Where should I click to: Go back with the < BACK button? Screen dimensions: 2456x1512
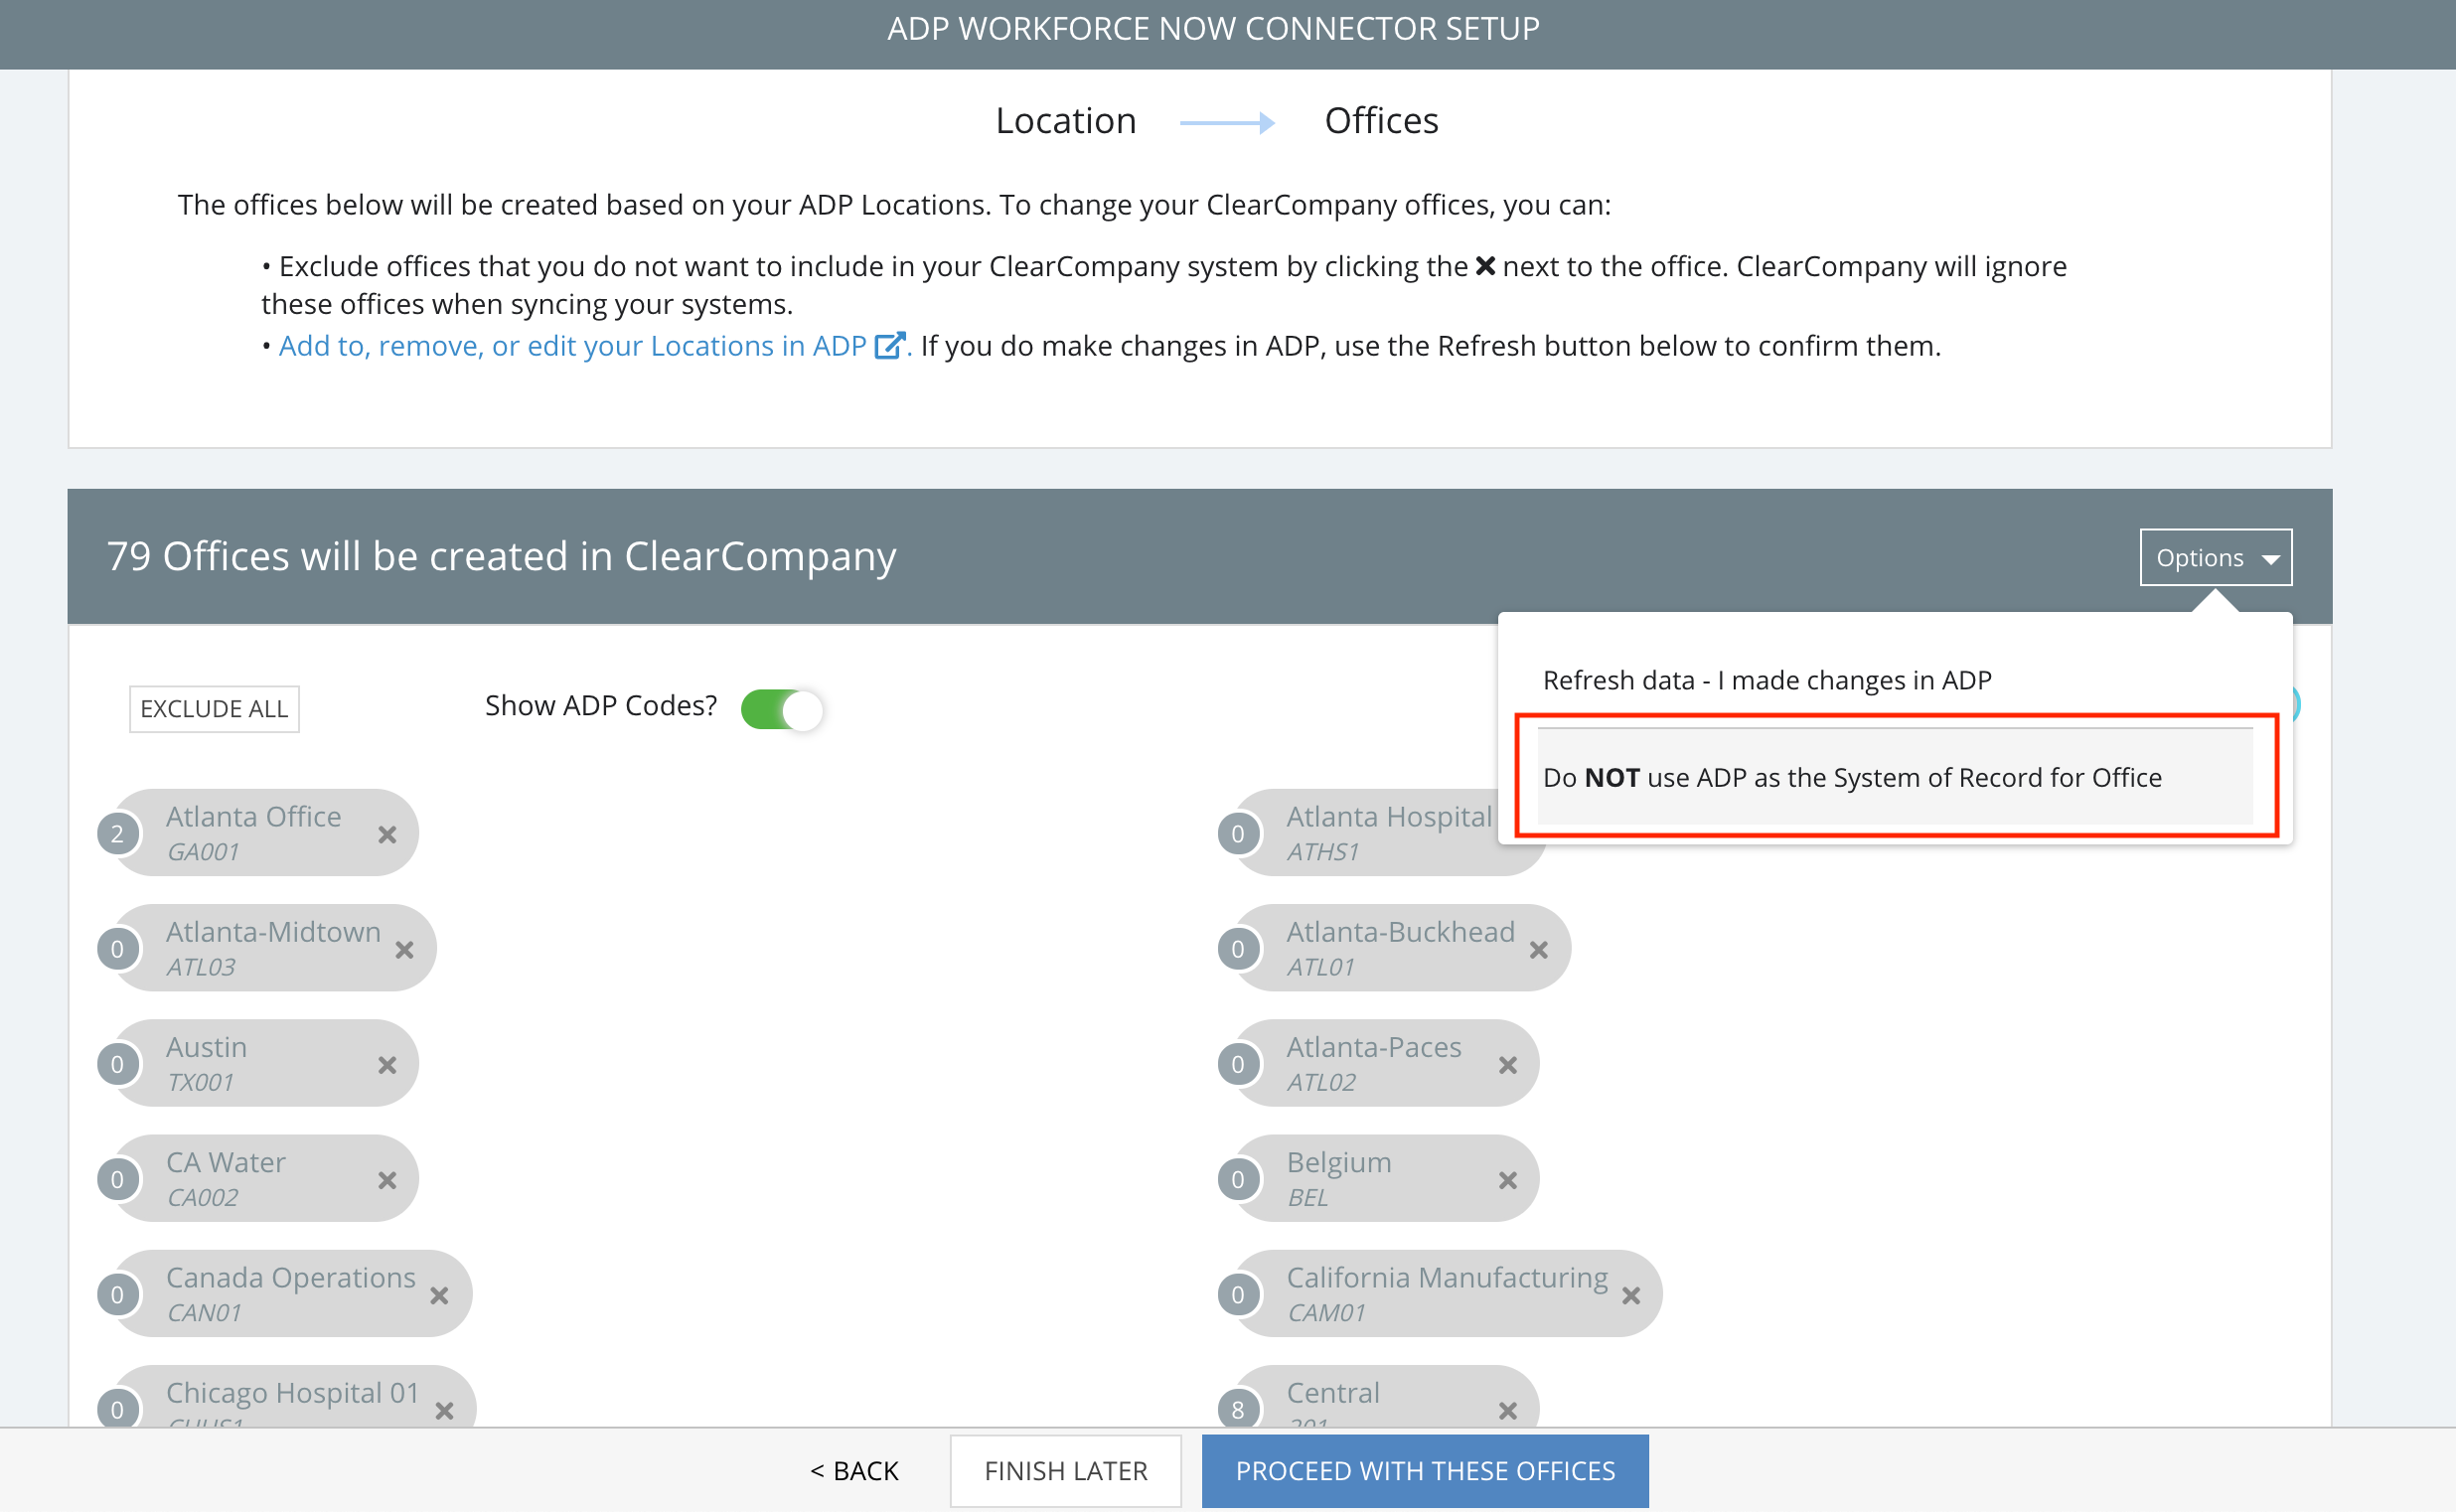(854, 1471)
